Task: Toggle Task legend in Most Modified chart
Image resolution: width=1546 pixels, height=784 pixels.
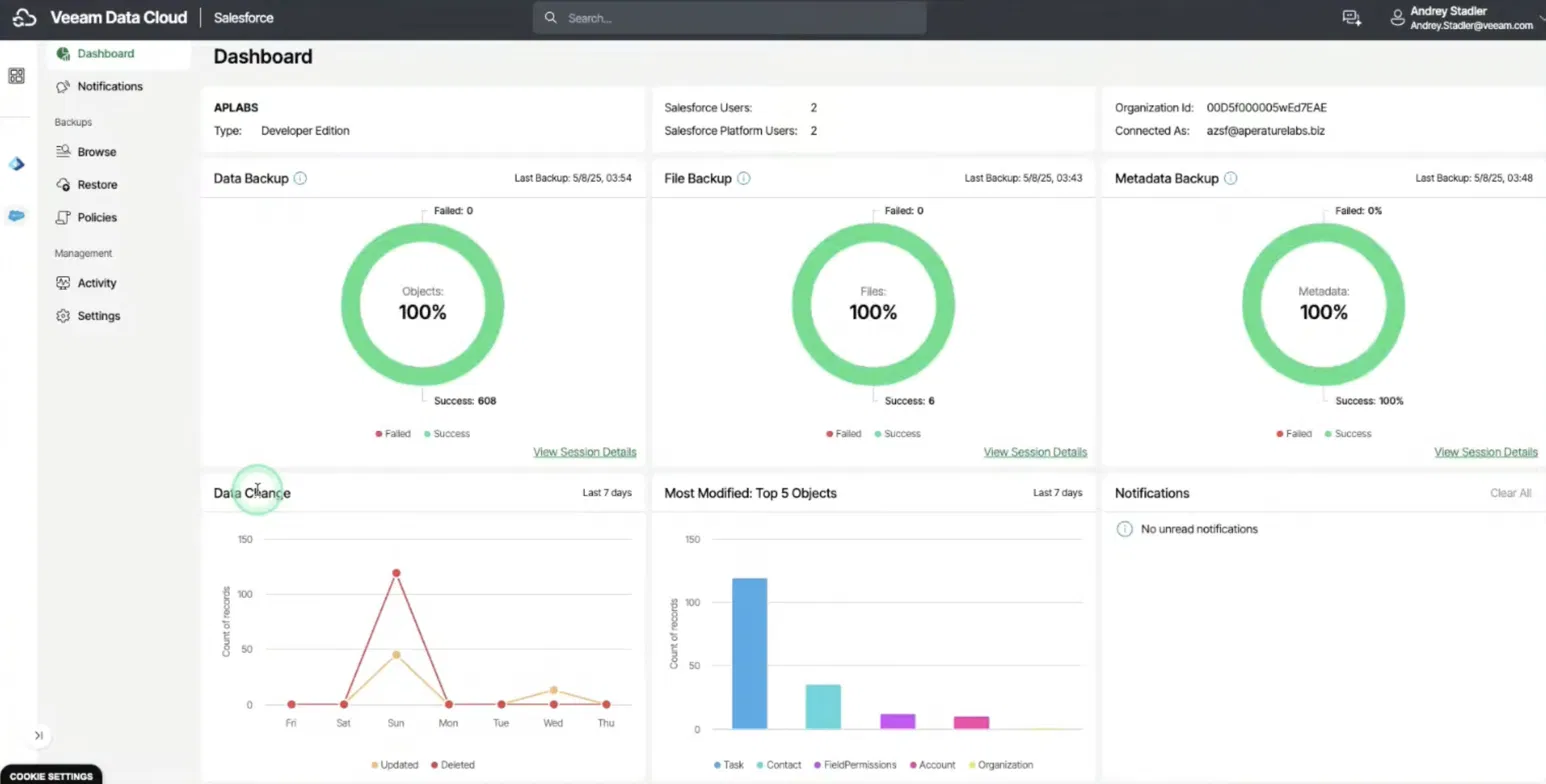Action: (729, 765)
